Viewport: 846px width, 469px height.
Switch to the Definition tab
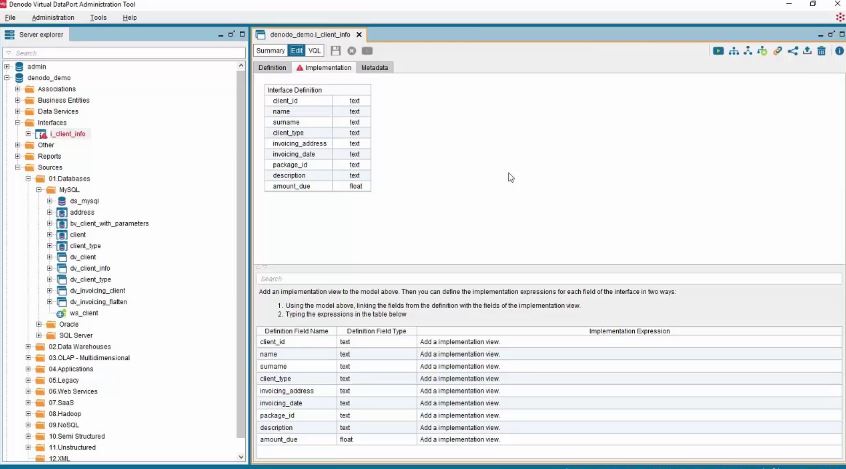point(272,67)
